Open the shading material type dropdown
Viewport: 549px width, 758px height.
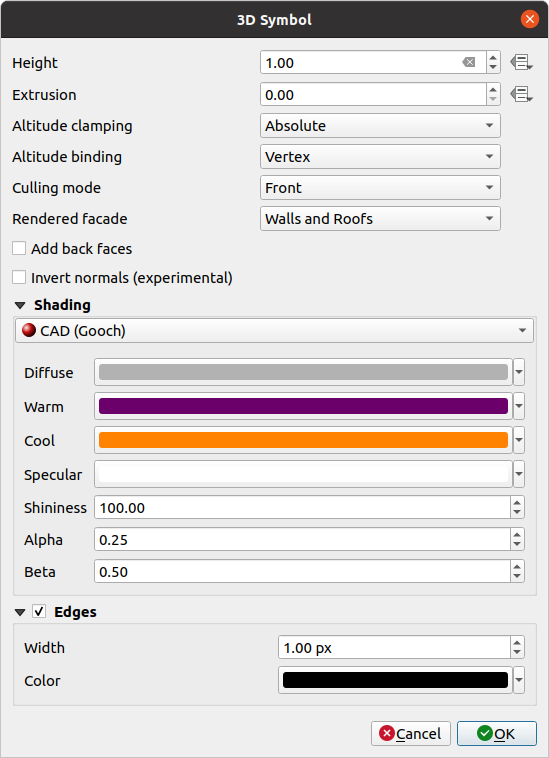[274, 331]
